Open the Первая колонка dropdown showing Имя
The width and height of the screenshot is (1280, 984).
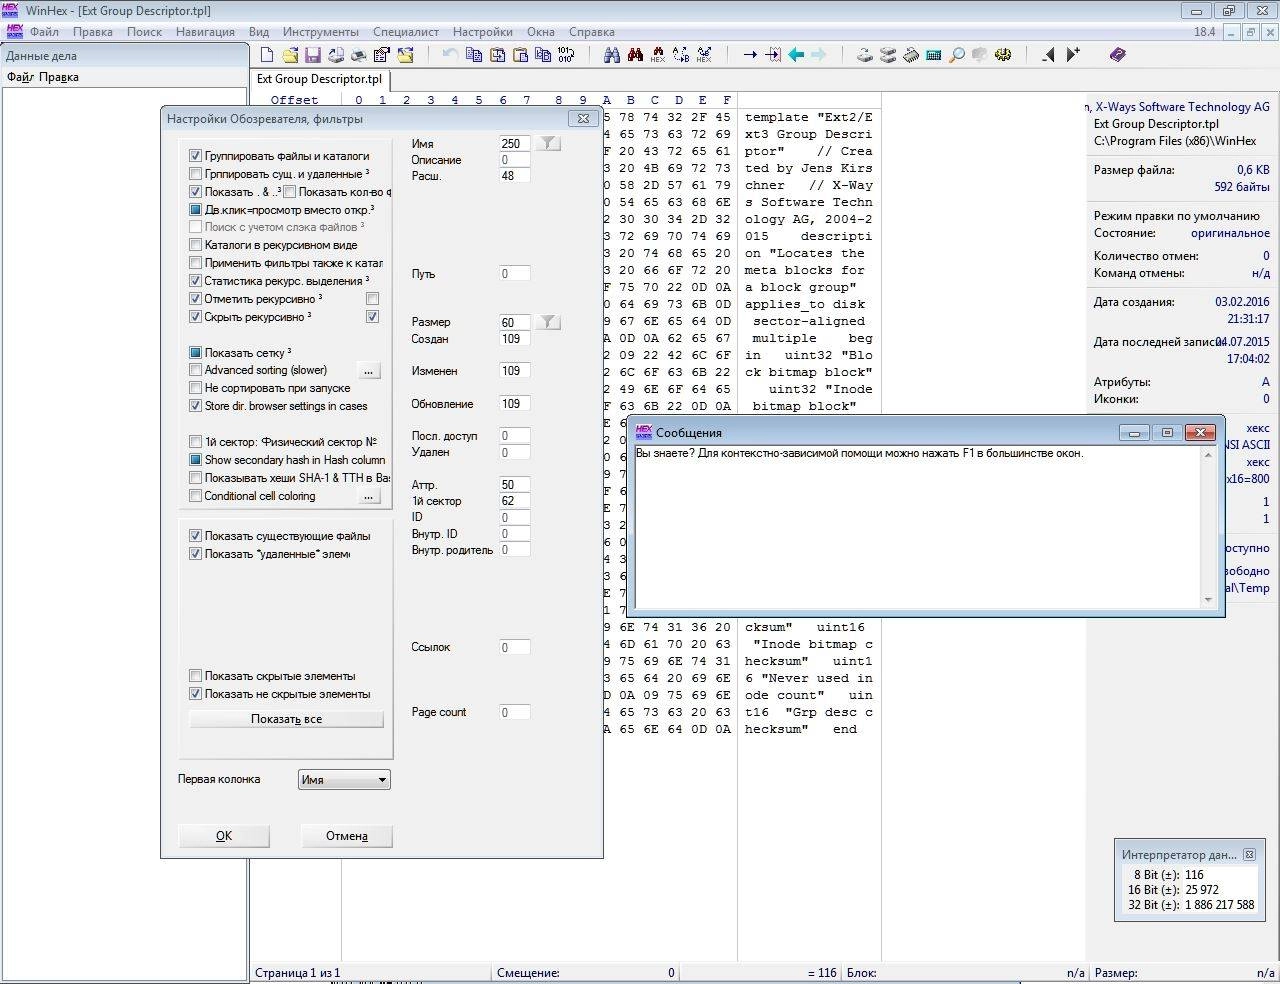pyautogui.click(x=344, y=780)
